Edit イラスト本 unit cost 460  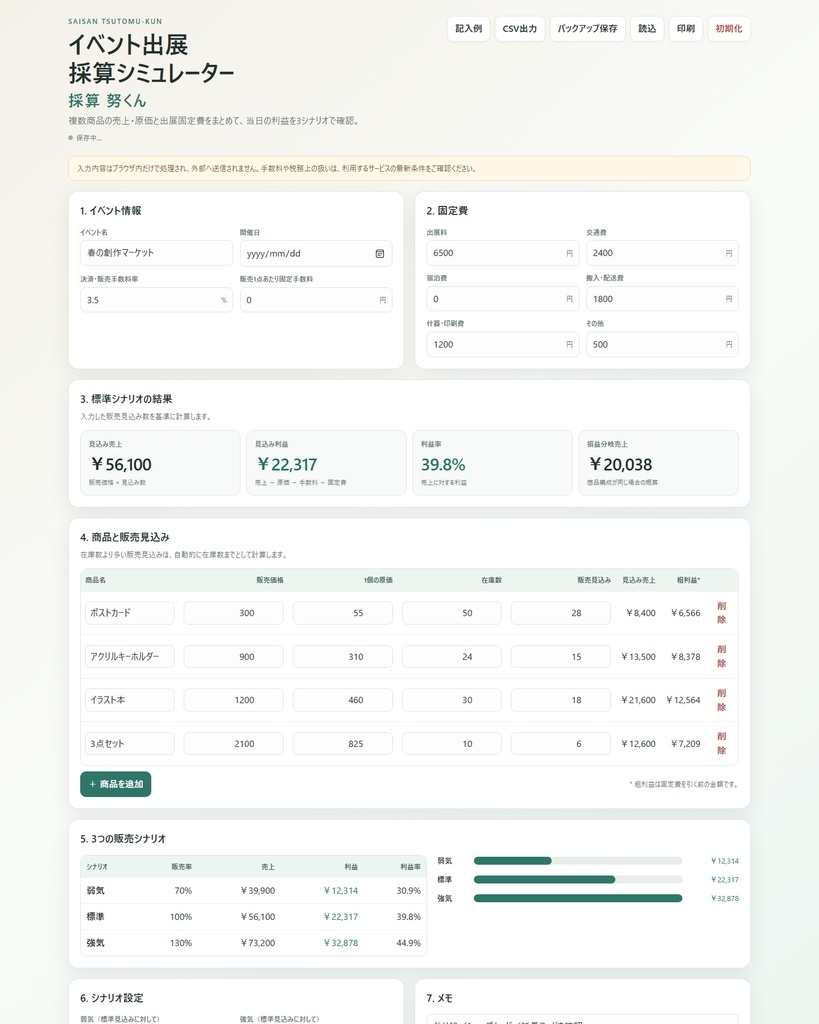[x=343, y=699]
